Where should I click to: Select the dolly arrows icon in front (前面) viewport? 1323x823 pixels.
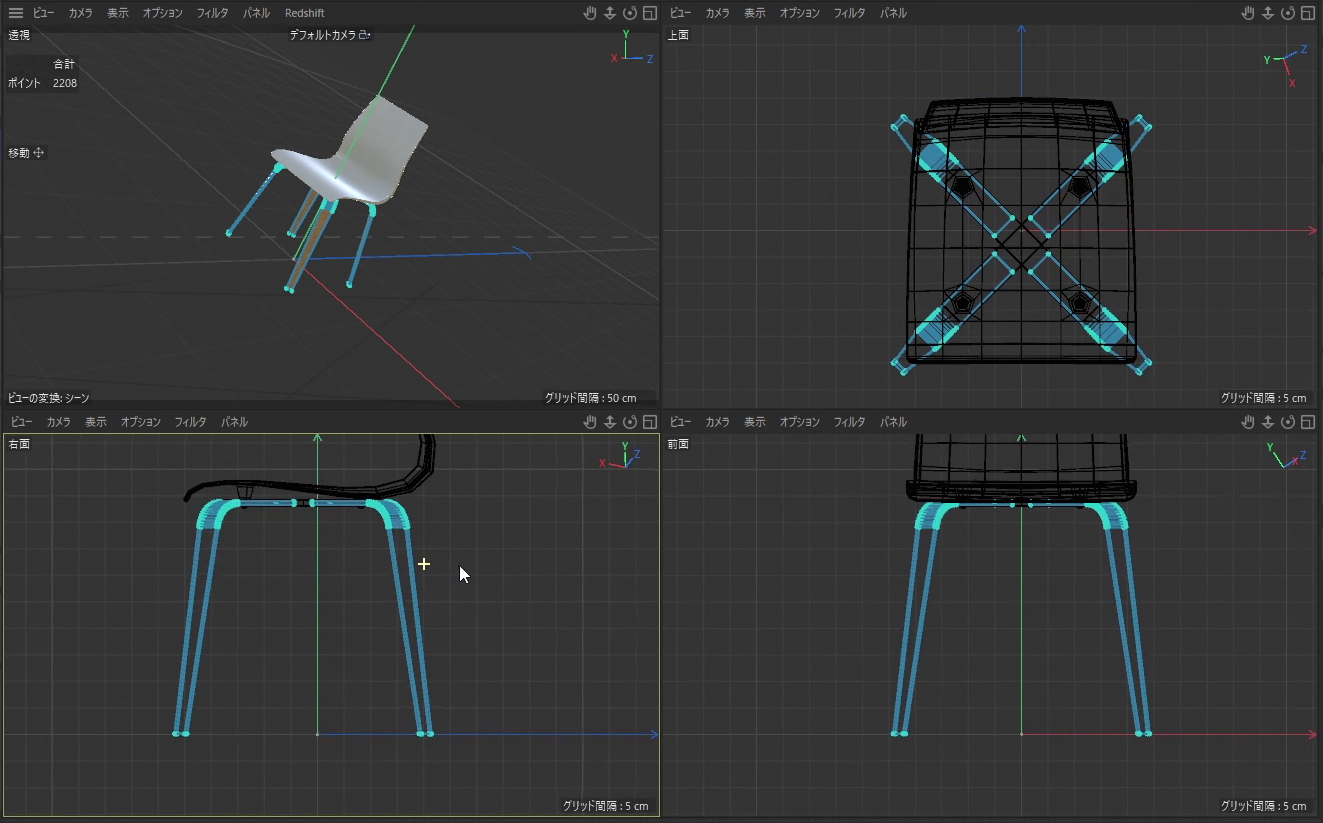click(1268, 422)
